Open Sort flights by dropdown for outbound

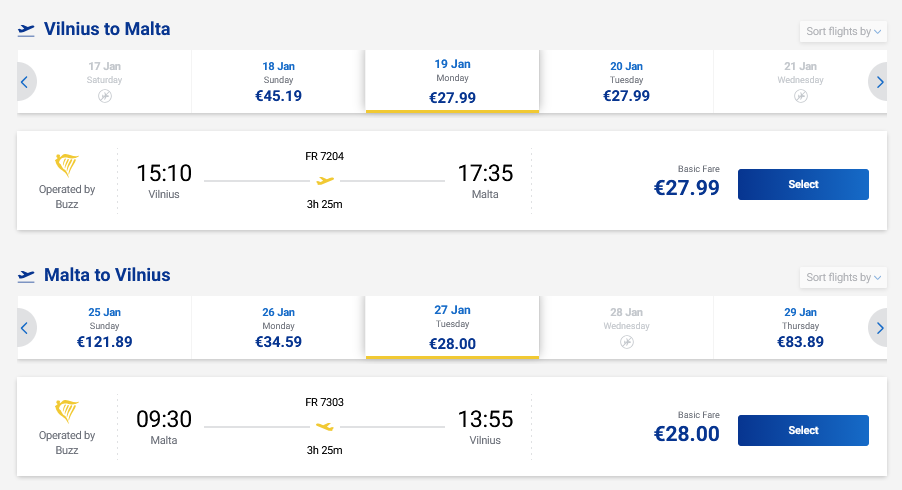tap(844, 32)
